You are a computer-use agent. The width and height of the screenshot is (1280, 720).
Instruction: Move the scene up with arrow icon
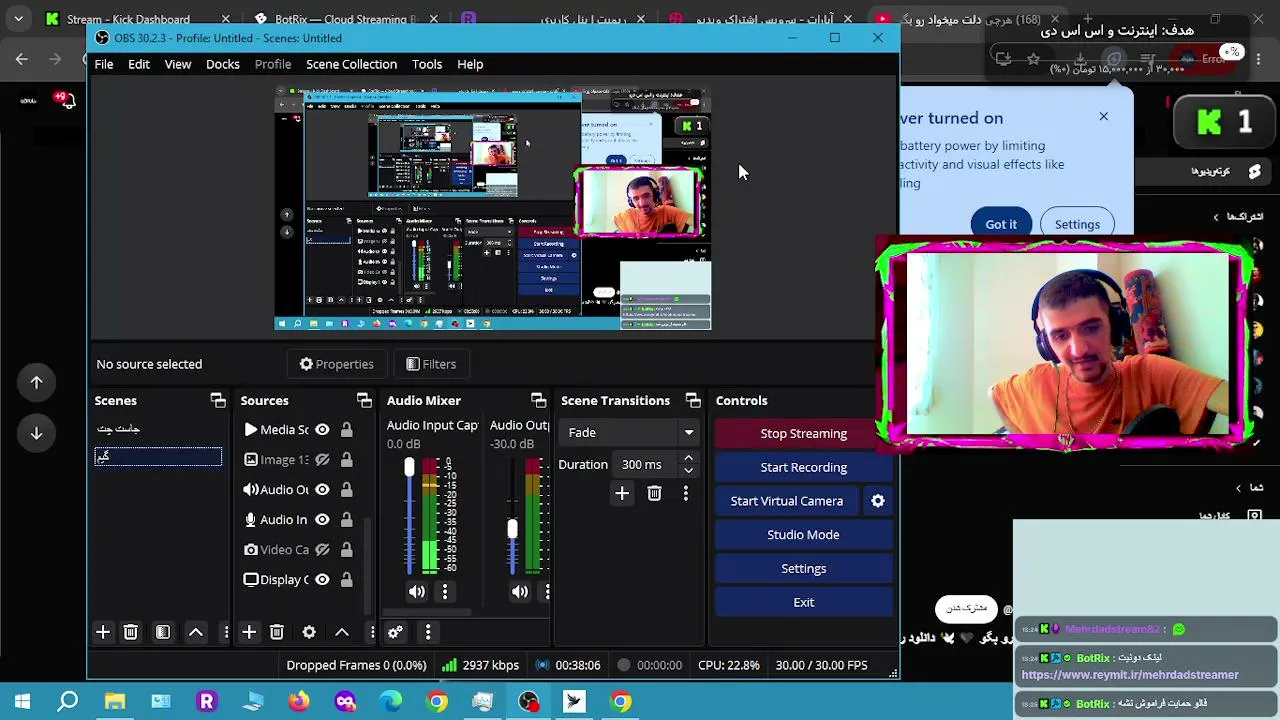196,632
